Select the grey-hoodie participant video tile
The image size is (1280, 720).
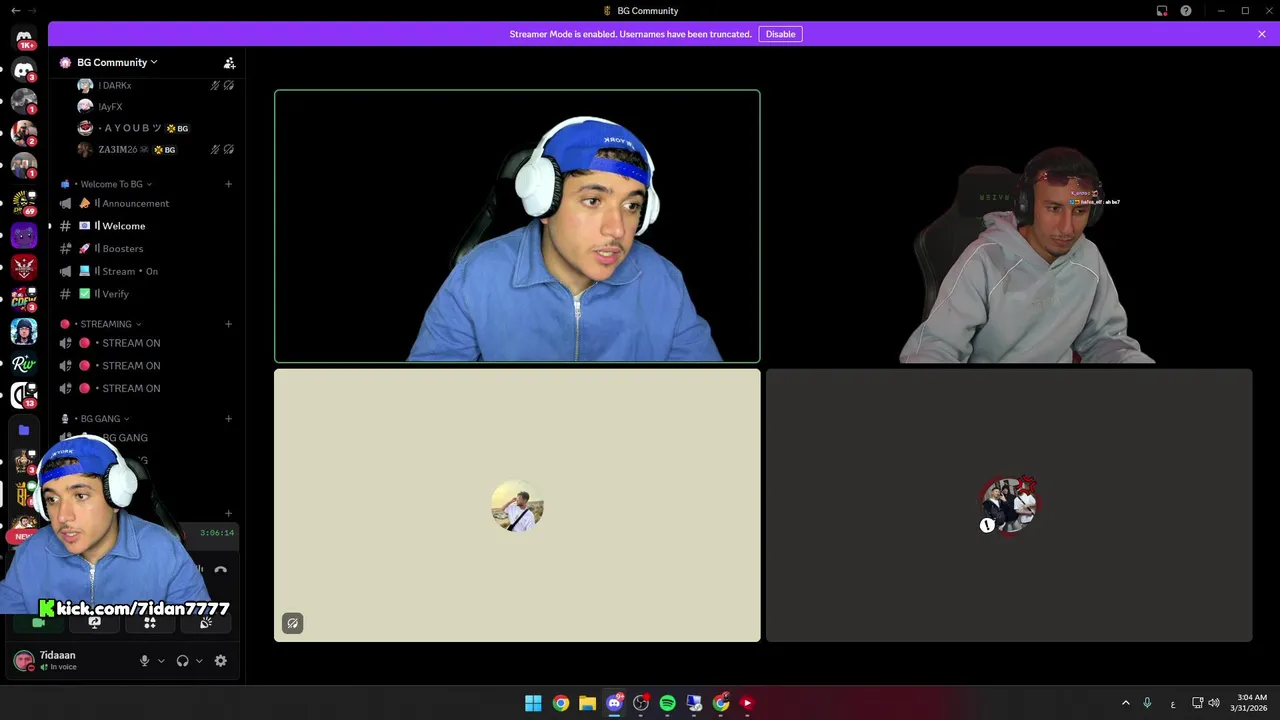click(1009, 226)
